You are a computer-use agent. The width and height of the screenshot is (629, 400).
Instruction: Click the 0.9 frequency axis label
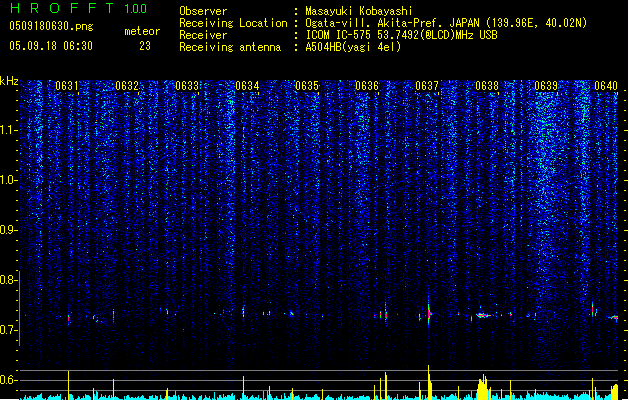point(9,230)
